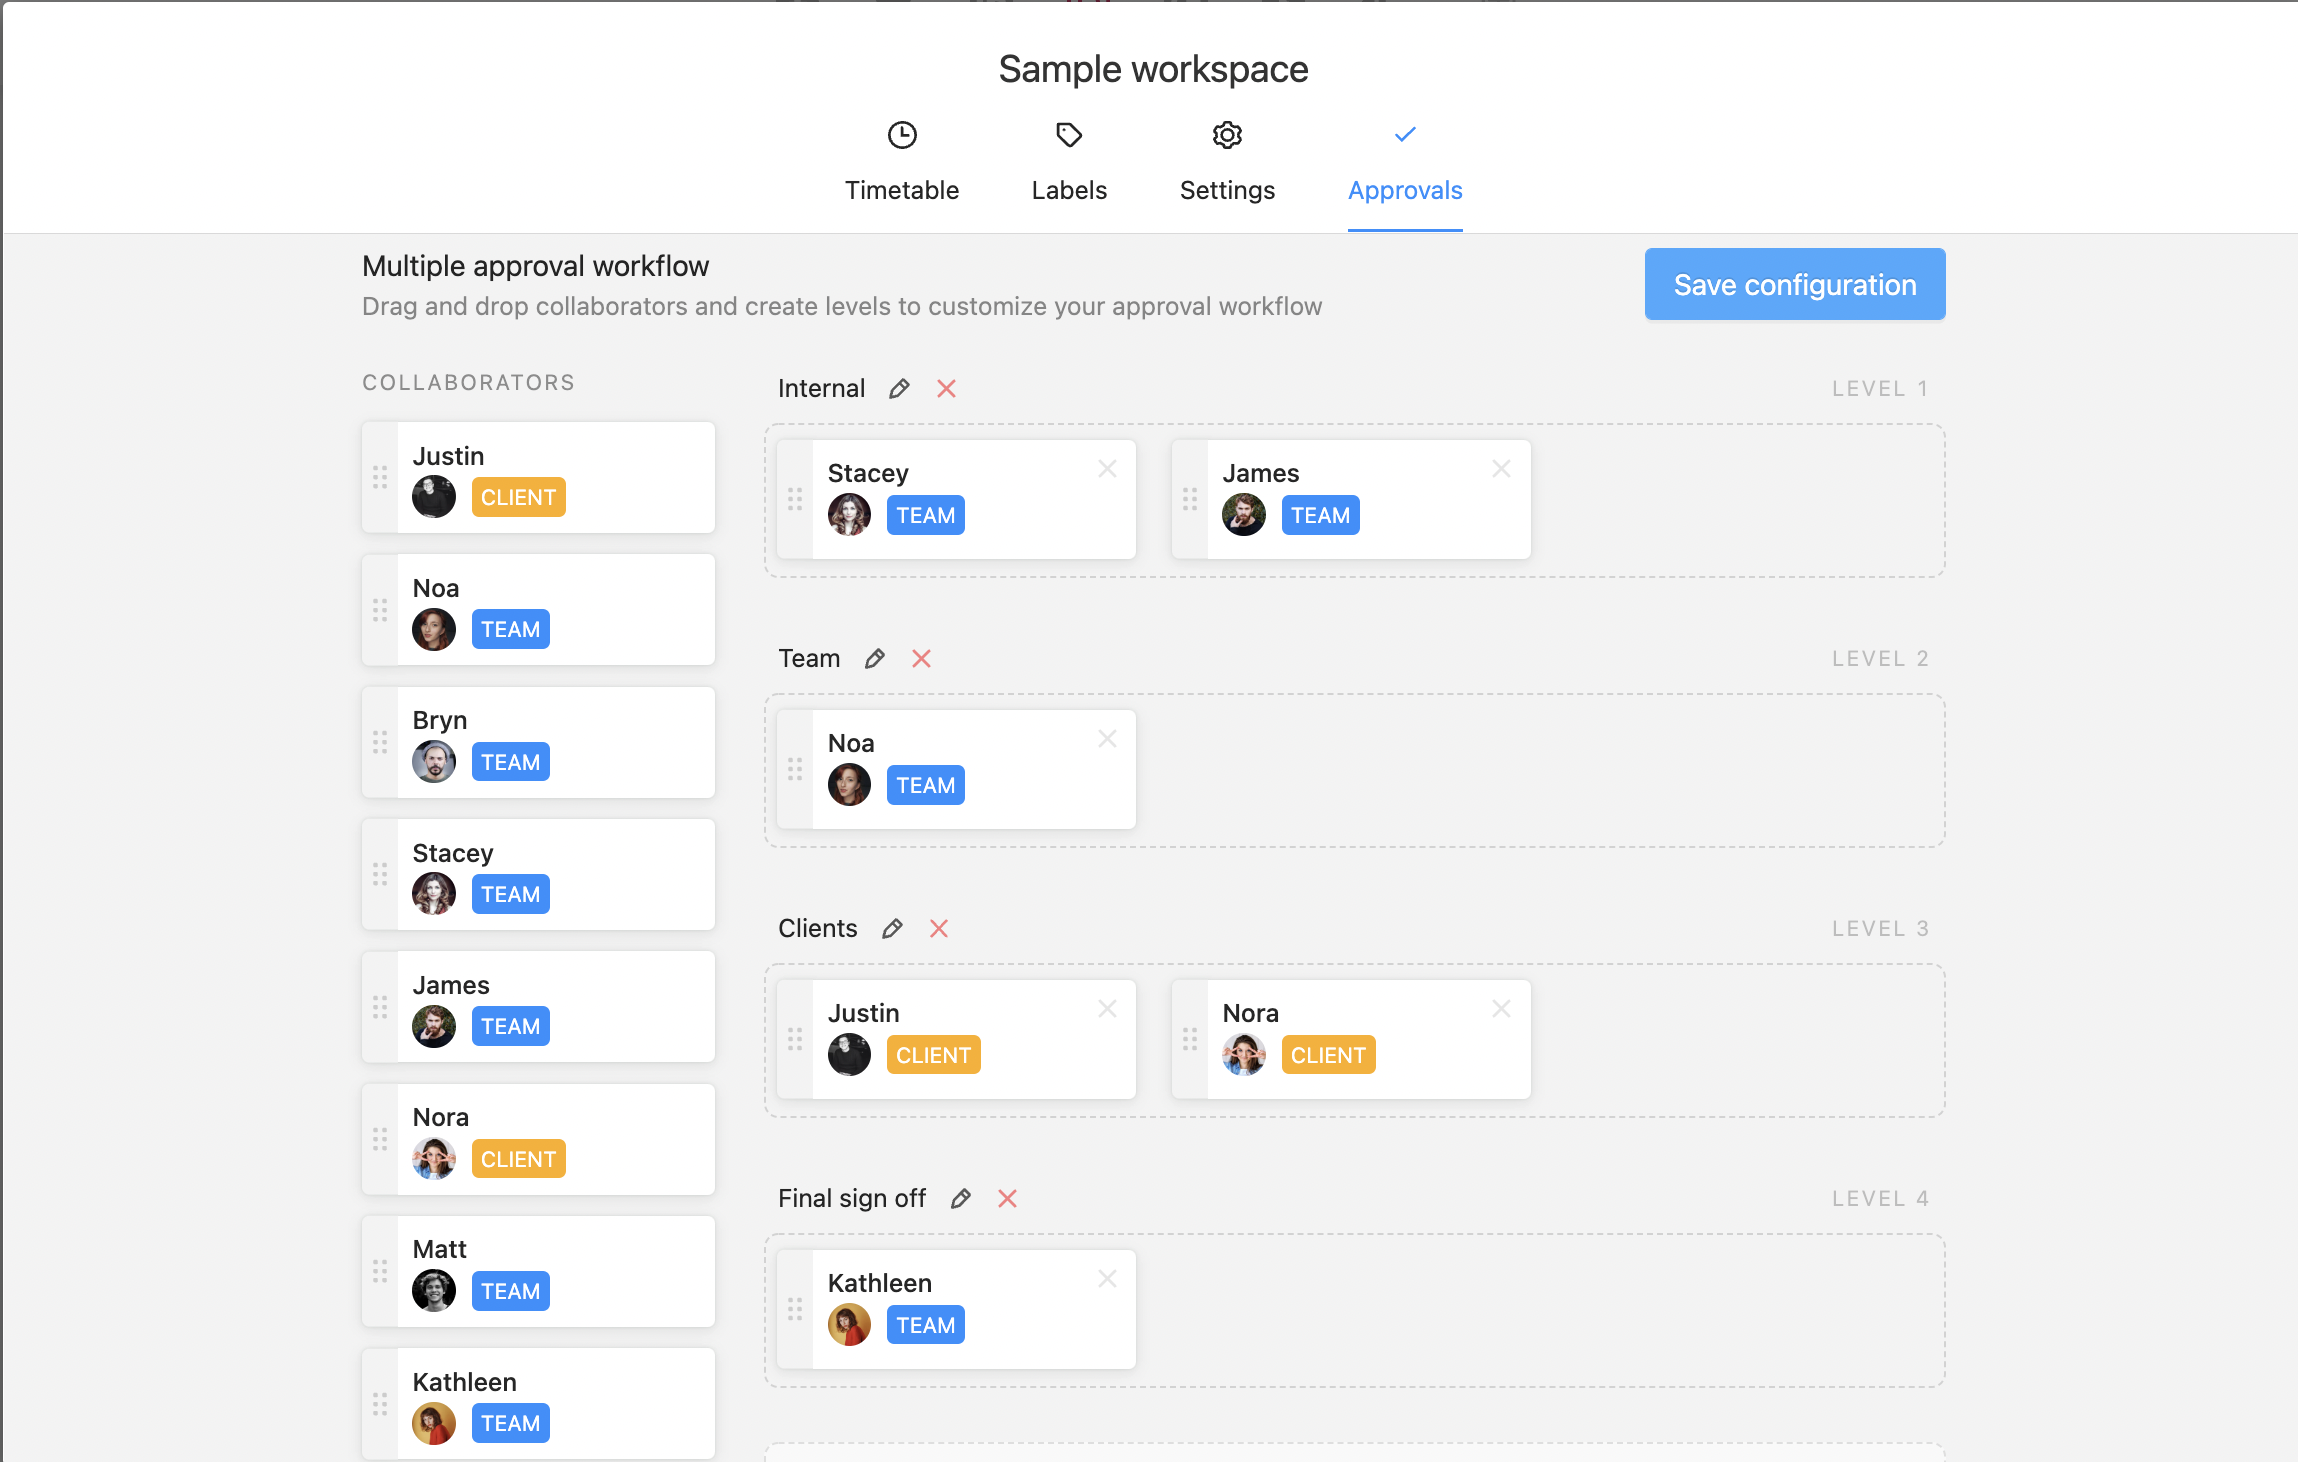
Task: Remove Justin from Clients level
Action: coord(1107,1009)
